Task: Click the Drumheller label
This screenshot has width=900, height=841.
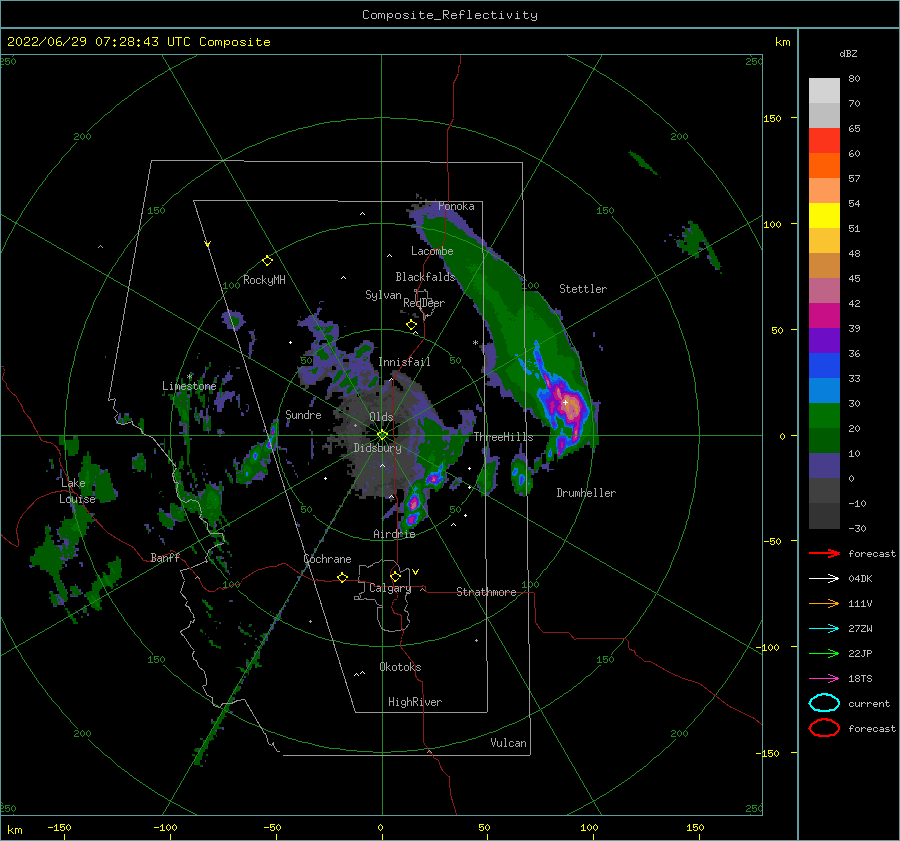Action: point(586,493)
